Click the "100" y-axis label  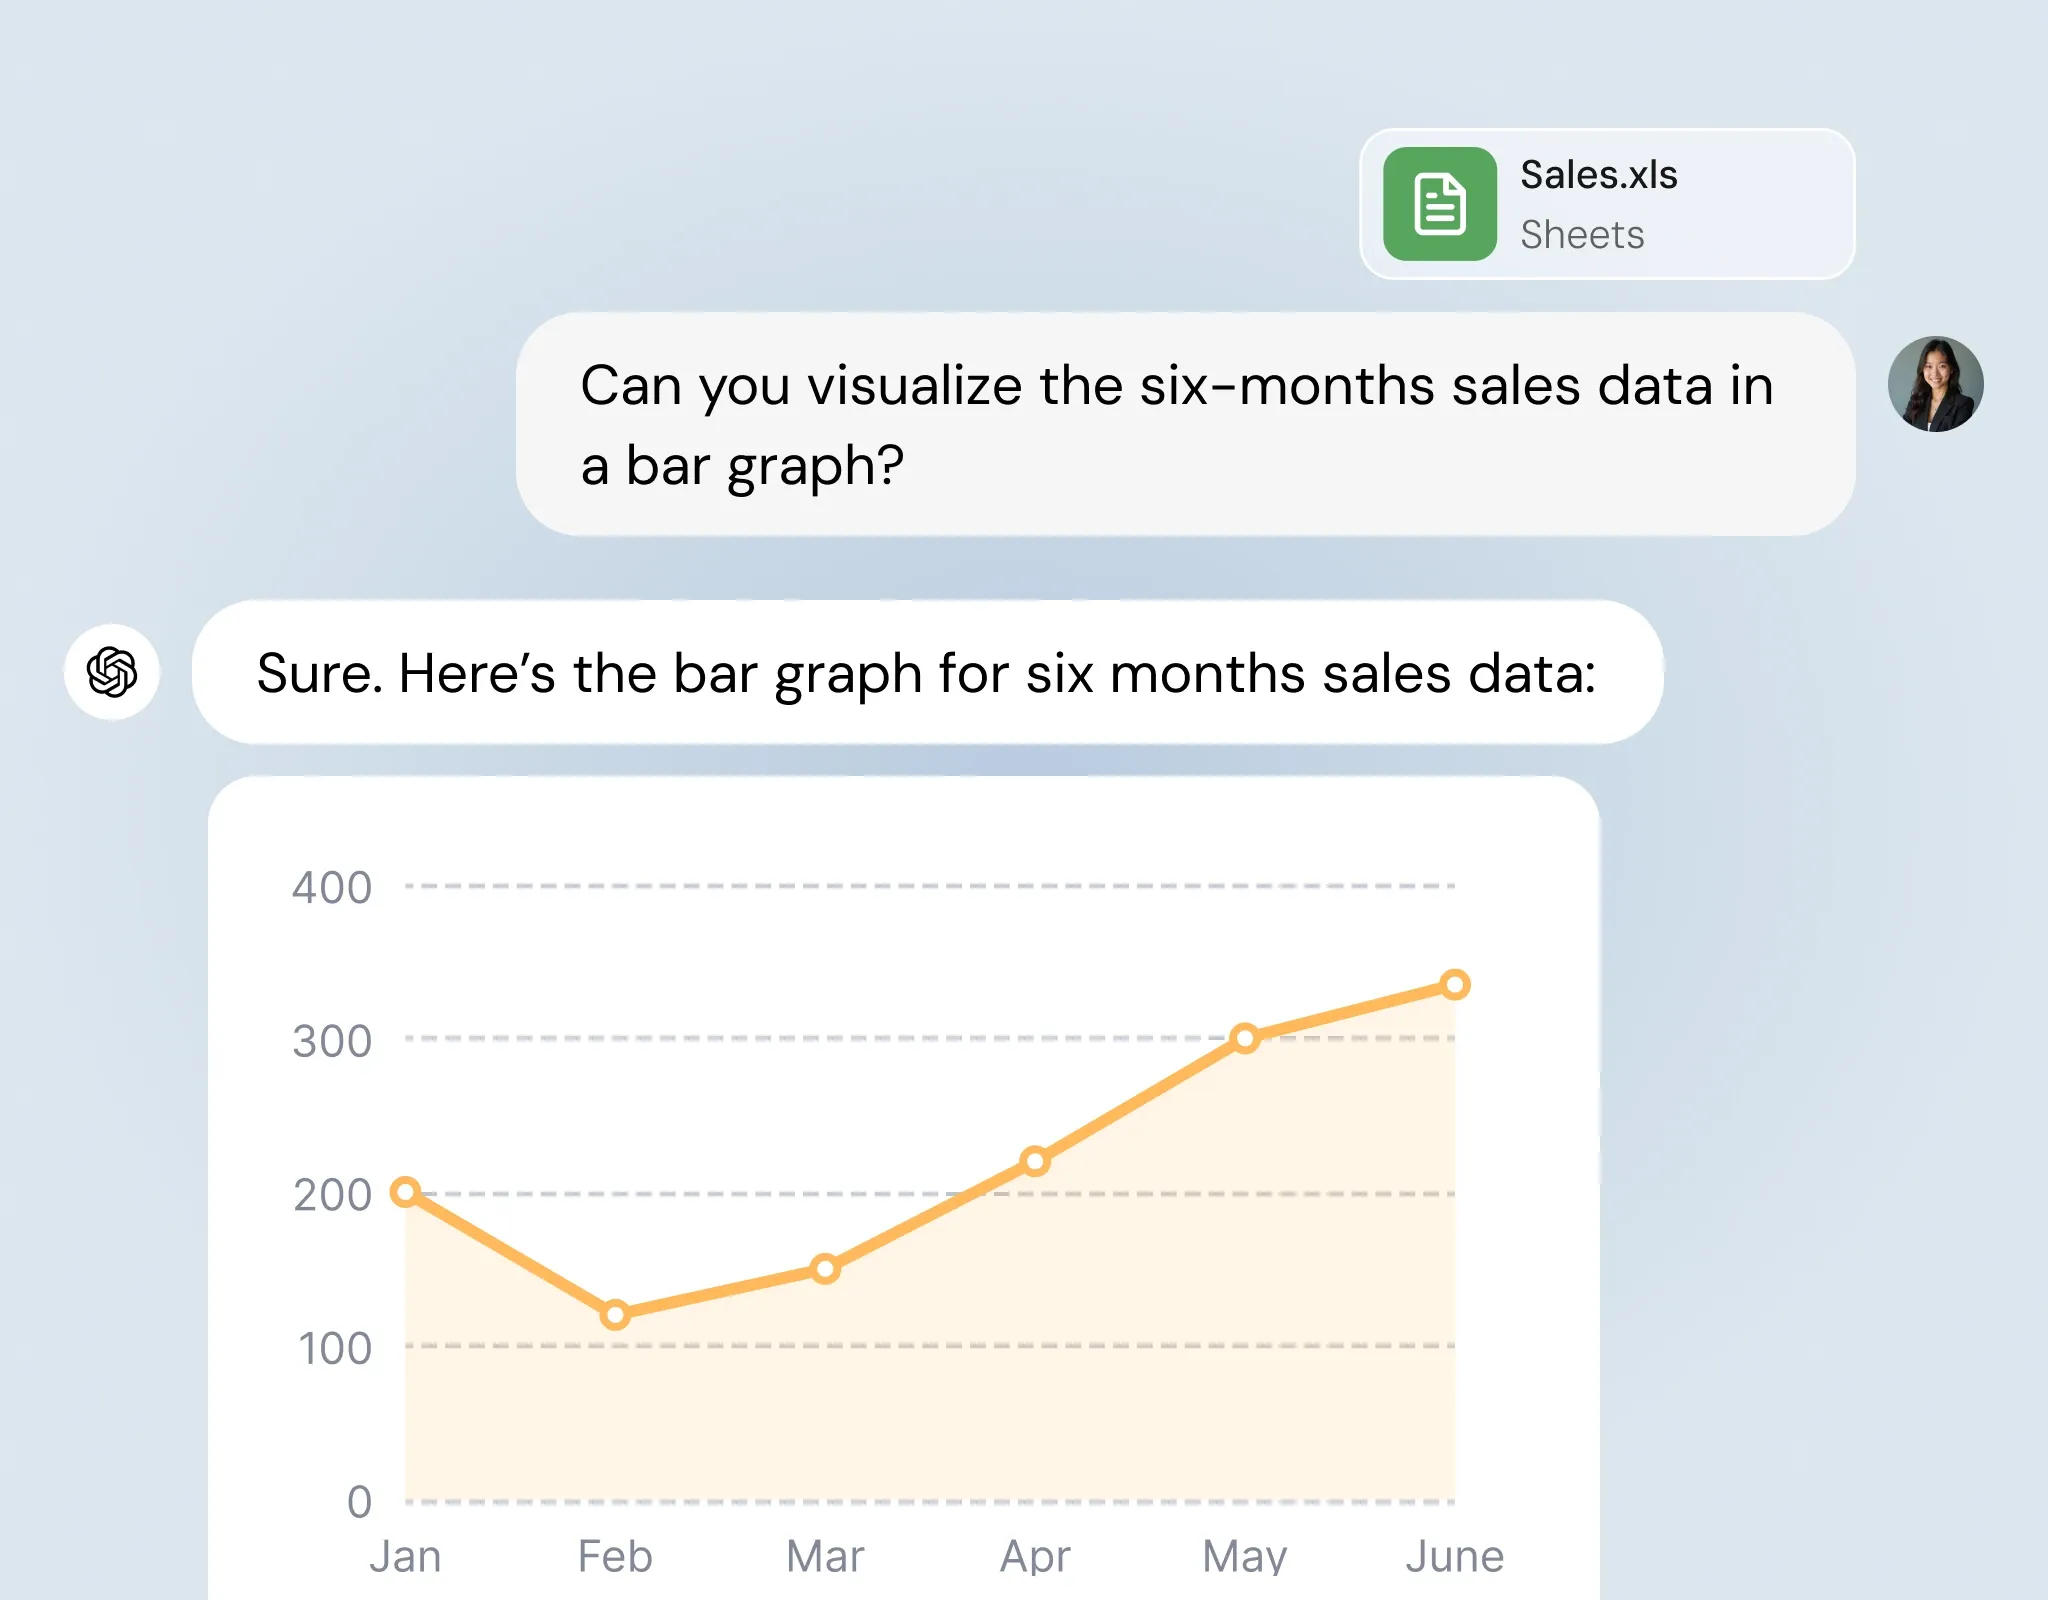[335, 1349]
